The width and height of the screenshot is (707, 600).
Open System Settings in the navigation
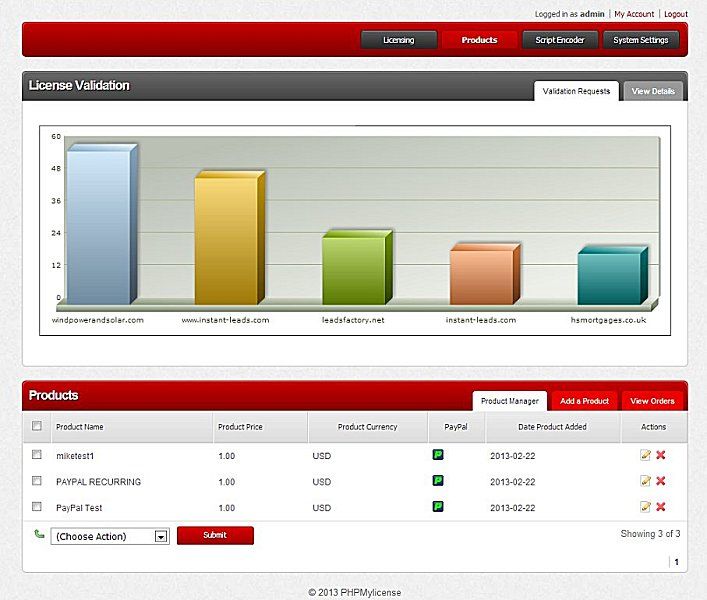pos(641,40)
